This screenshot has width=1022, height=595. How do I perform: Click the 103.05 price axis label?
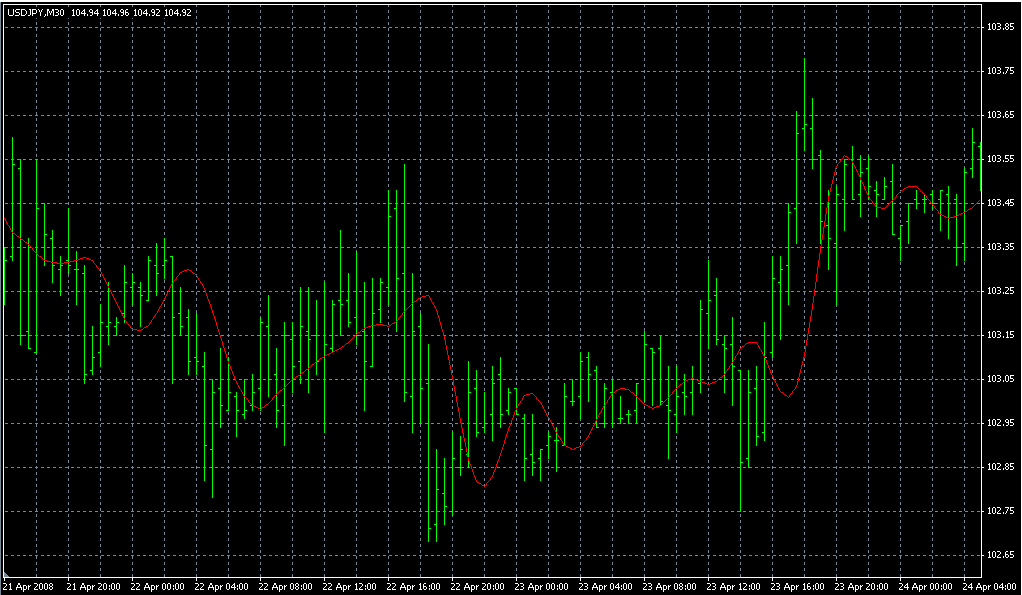pos(1001,379)
